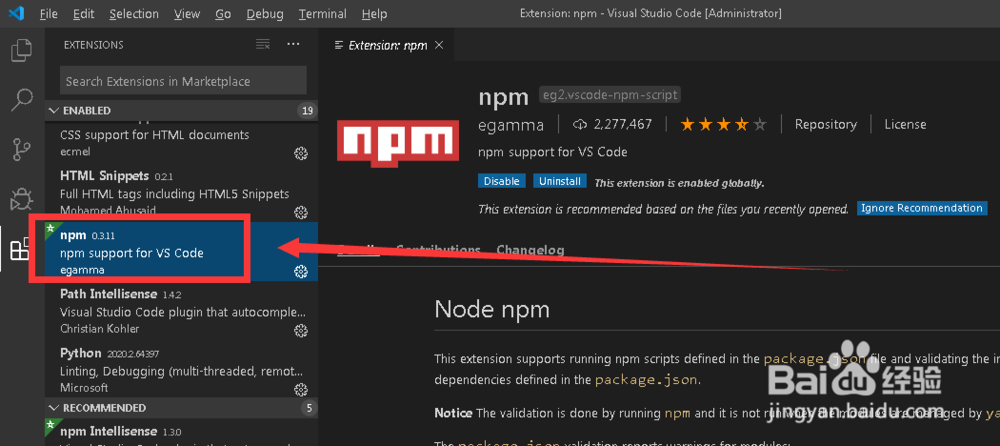The height and width of the screenshot is (446, 1000).
Task: Open the Terminal menu
Action: click(x=323, y=13)
